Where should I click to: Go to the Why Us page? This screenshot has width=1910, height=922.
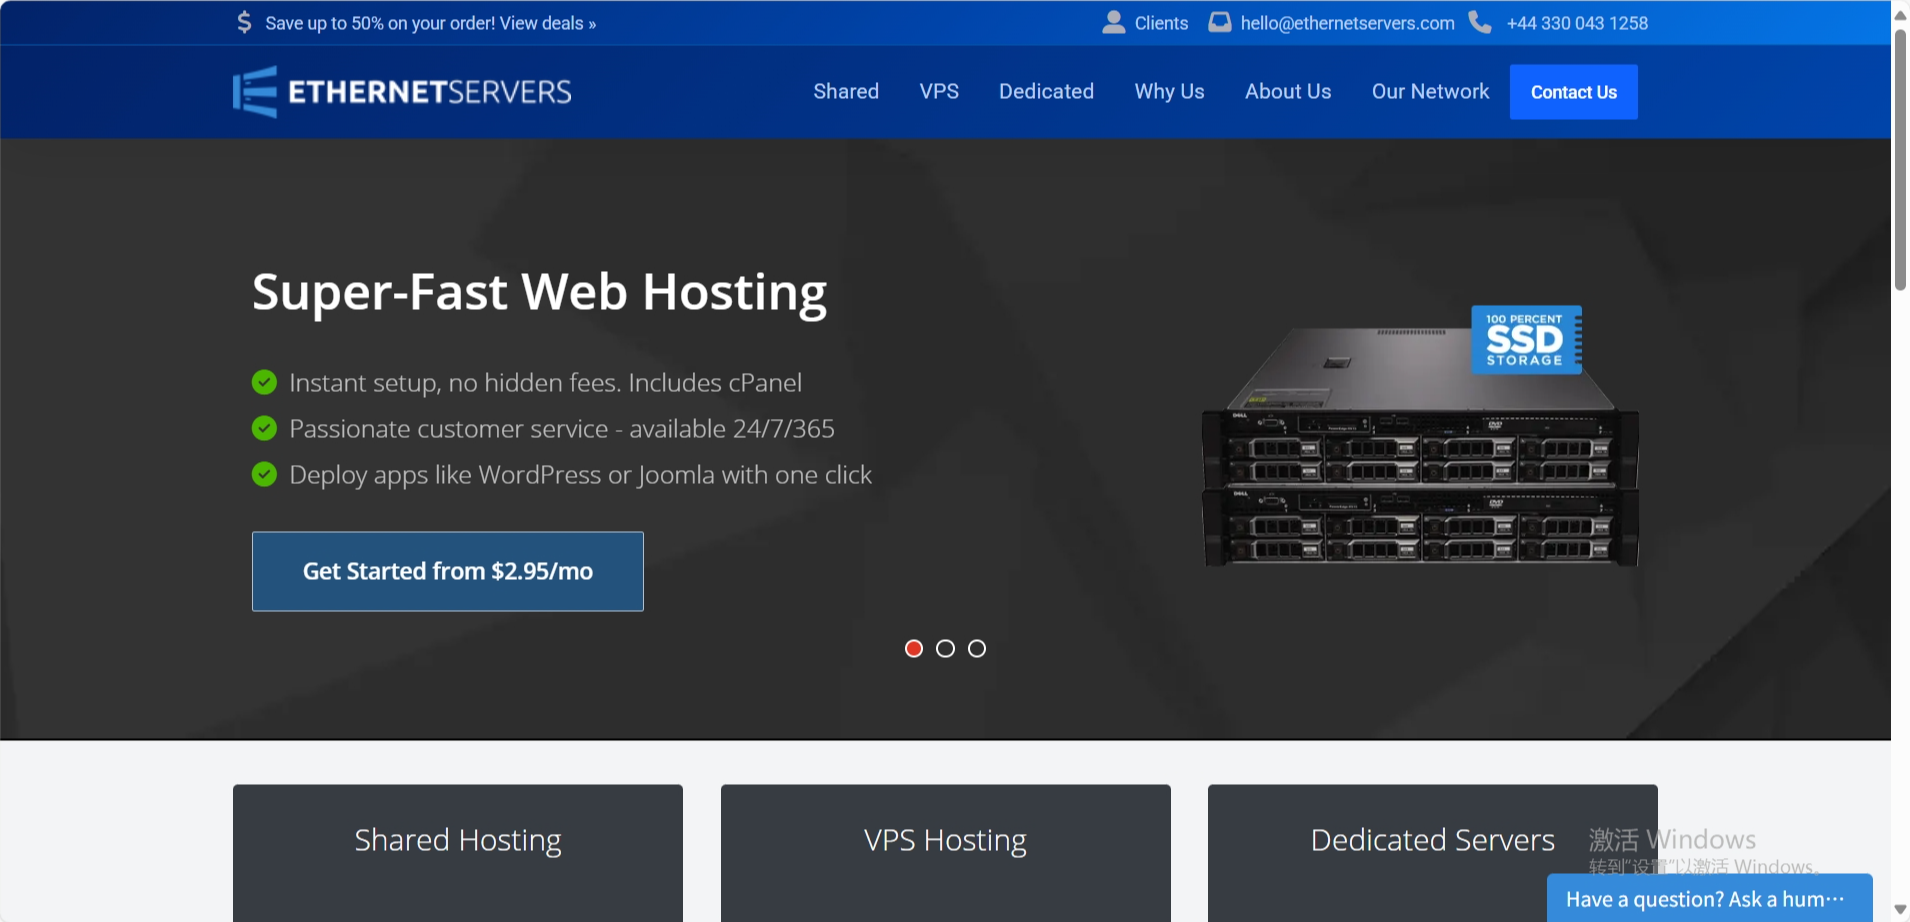[x=1169, y=91]
